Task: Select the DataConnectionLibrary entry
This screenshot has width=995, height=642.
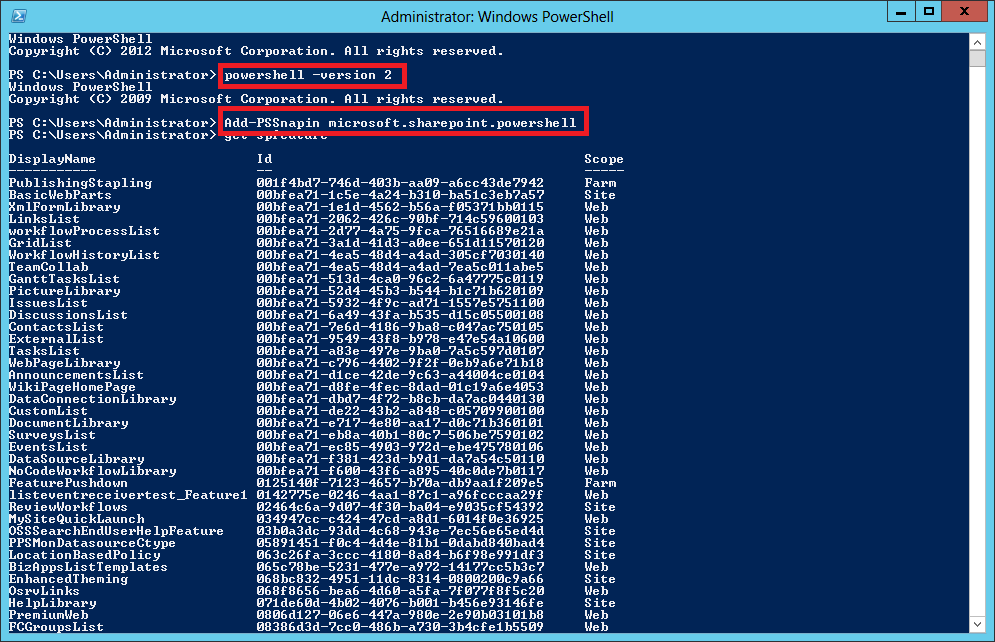Action: tap(93, 399)
